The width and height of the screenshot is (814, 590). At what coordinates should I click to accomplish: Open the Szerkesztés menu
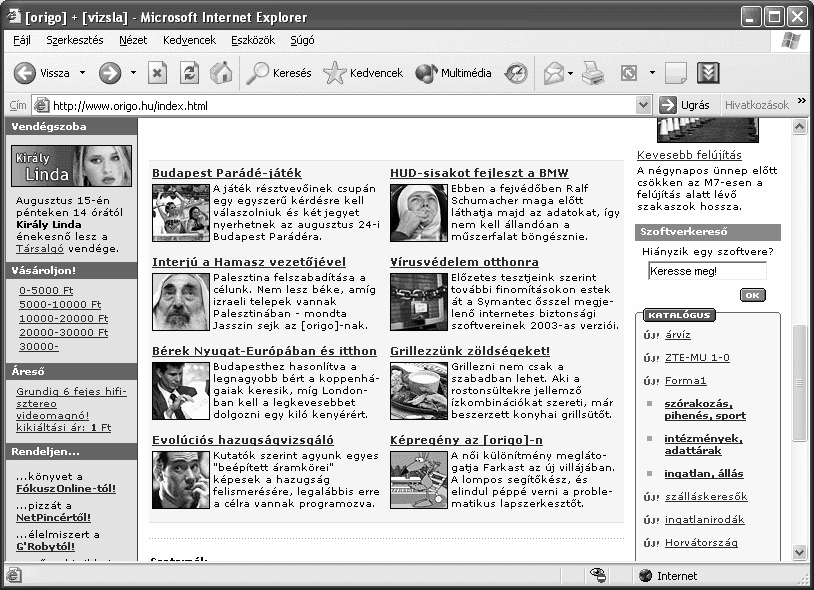[75, 40]
